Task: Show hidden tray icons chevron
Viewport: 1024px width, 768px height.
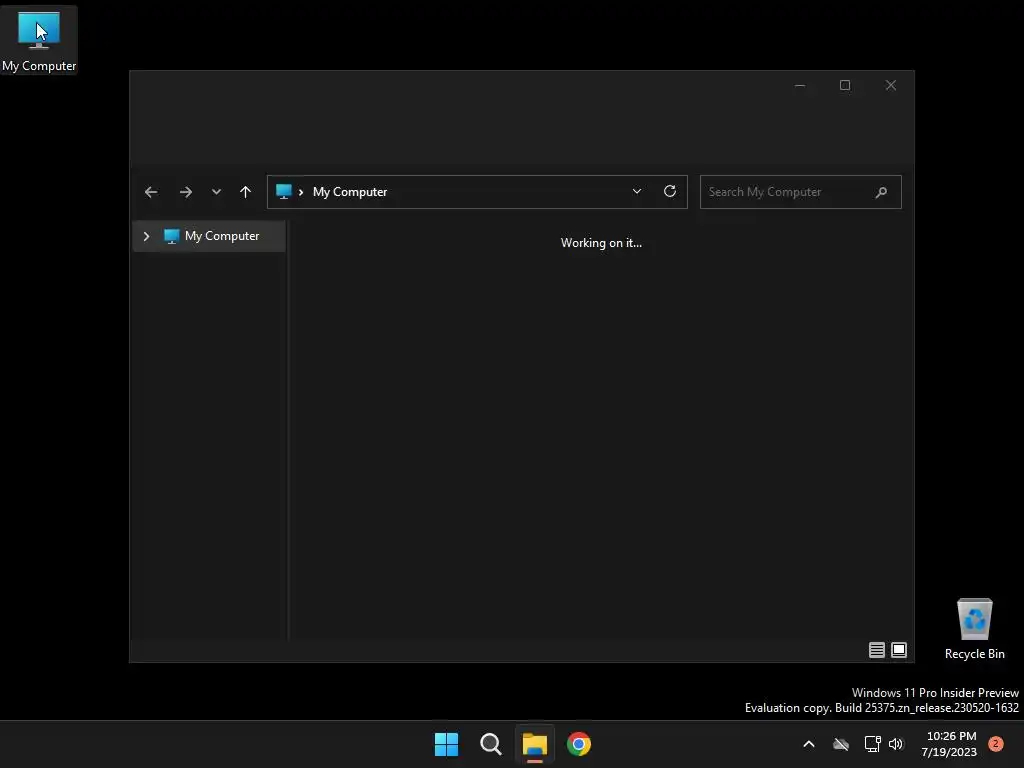Action: [x=808, y=744]
